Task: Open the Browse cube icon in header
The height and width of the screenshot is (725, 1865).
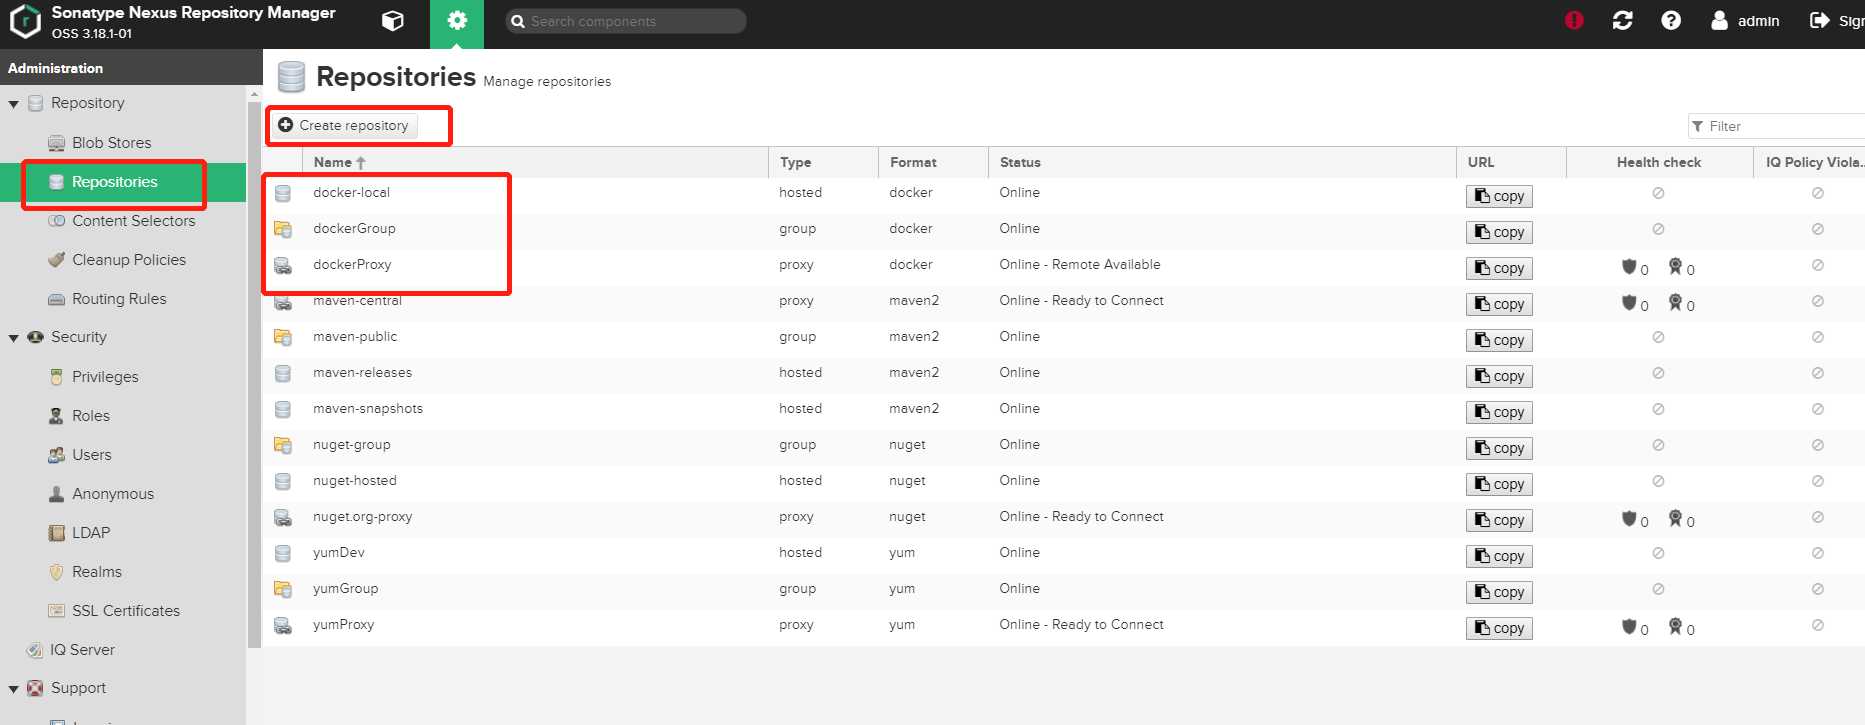Action: (393, 21)
